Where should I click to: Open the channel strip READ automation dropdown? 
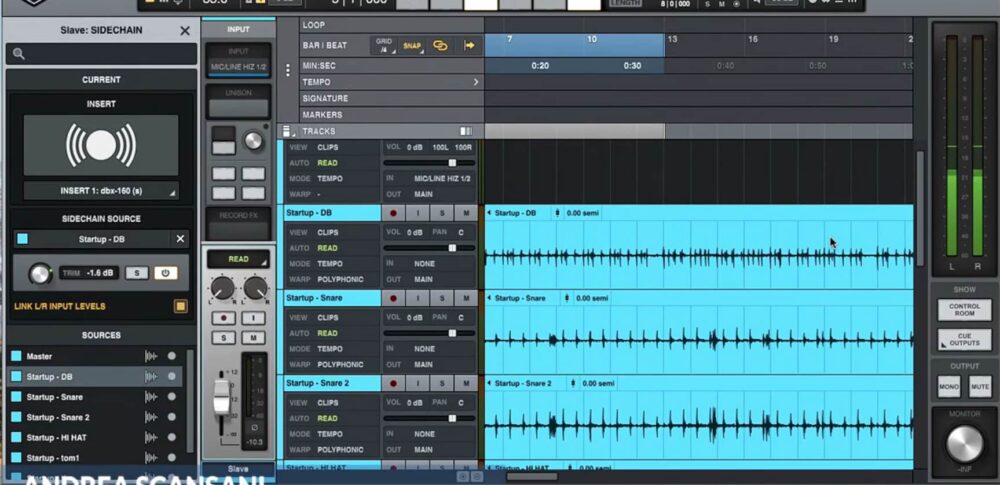tap(239, 259)
